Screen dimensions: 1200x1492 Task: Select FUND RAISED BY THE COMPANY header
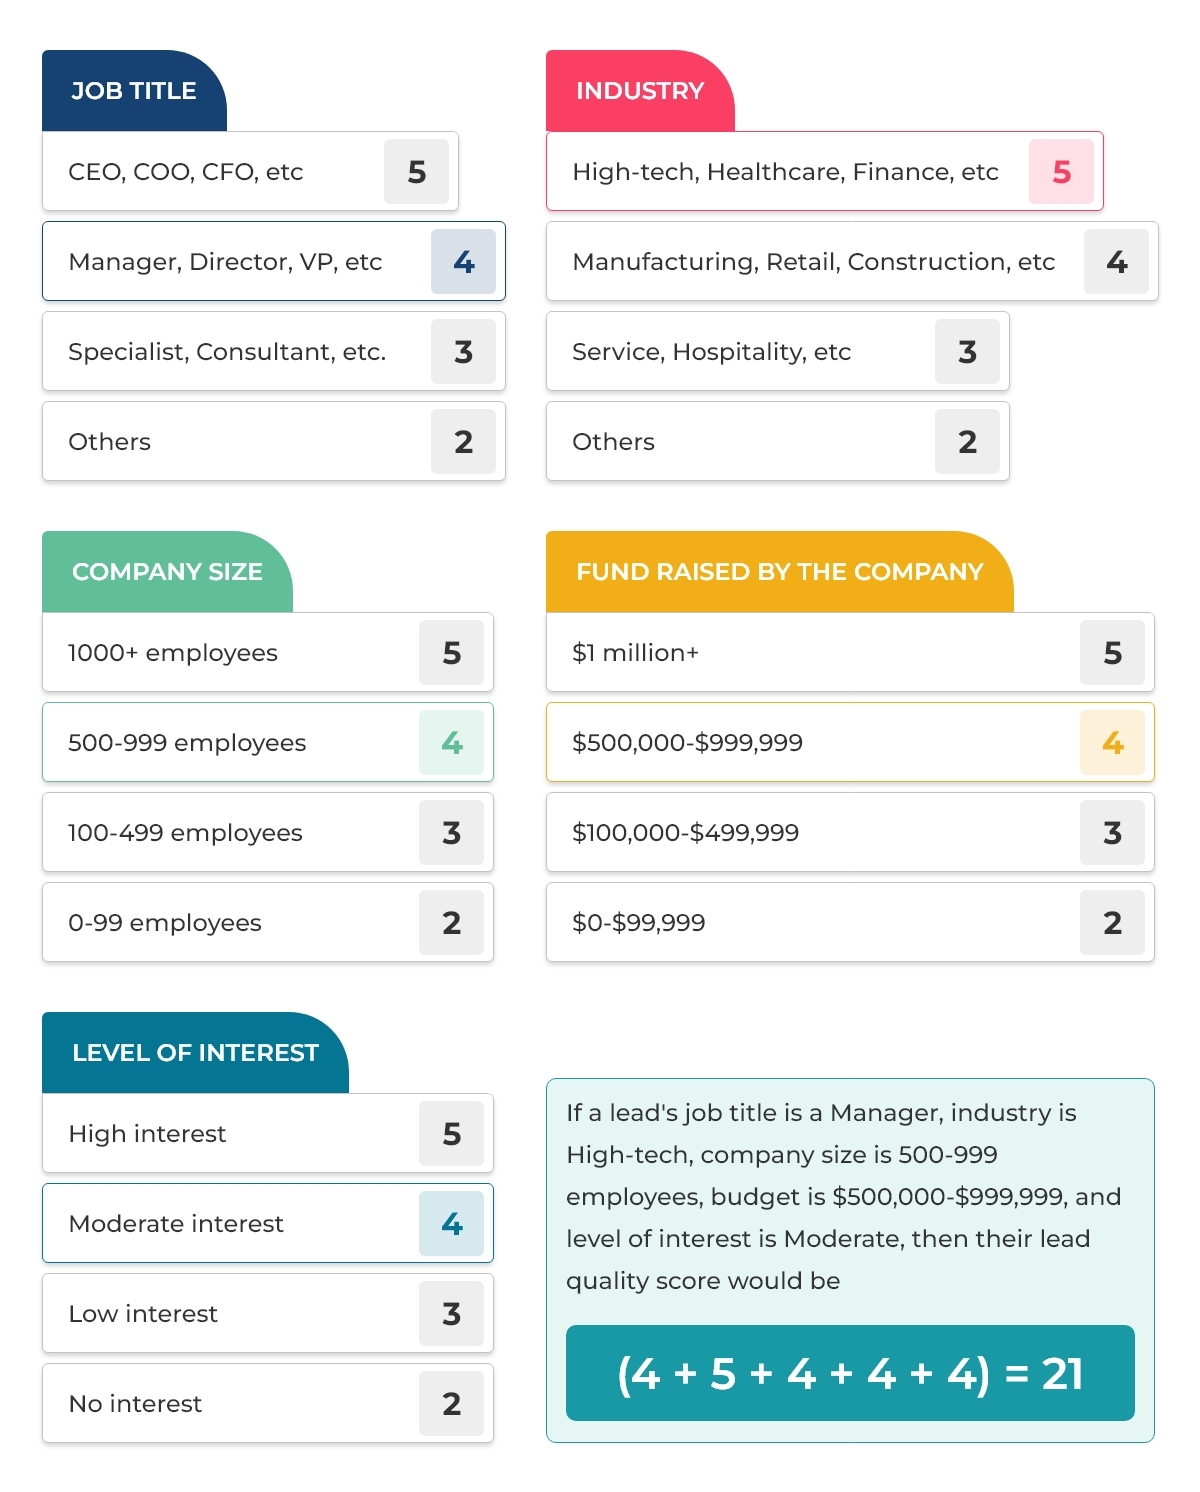[x=780, y=572]
